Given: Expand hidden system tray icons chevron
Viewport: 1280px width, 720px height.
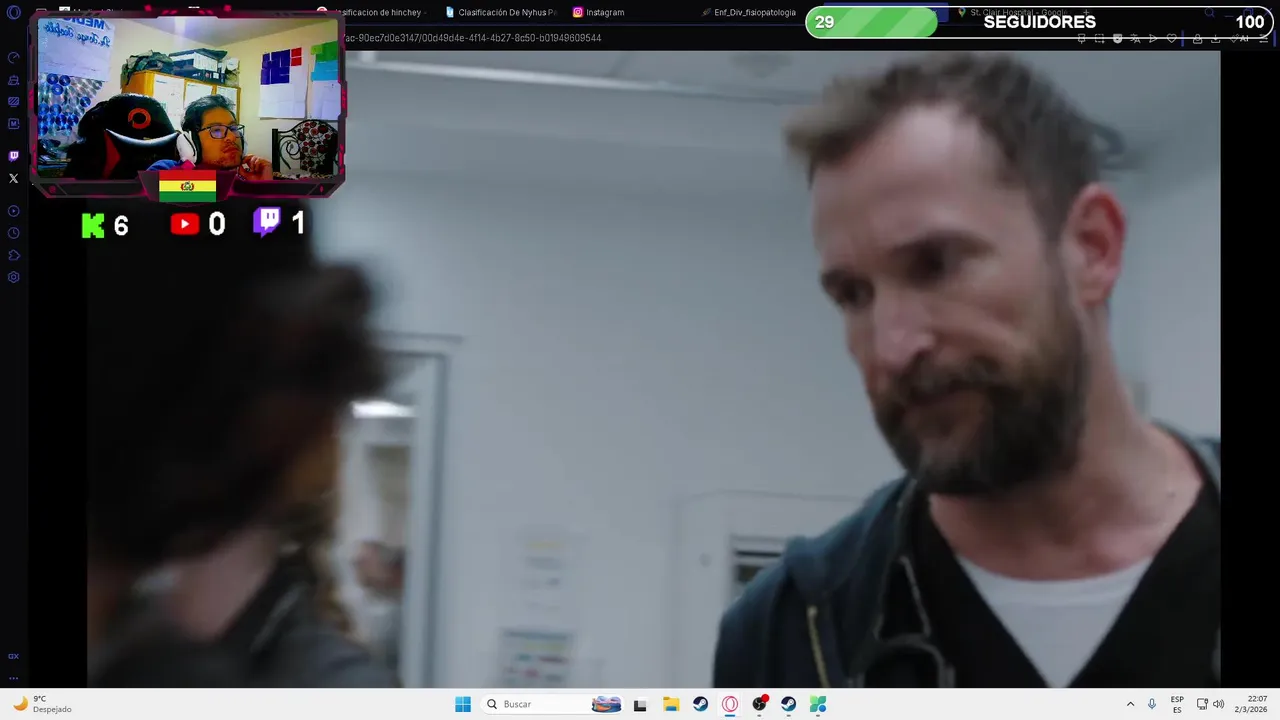Looking at the screenshot, I should [x=1130, y=704].
